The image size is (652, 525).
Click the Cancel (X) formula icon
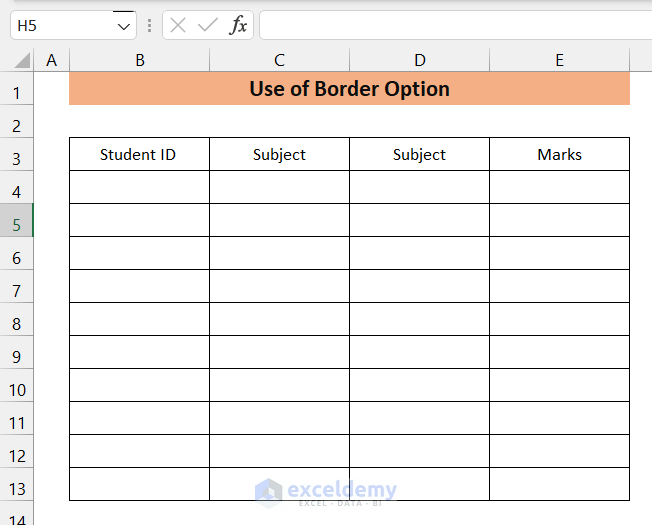178,26
